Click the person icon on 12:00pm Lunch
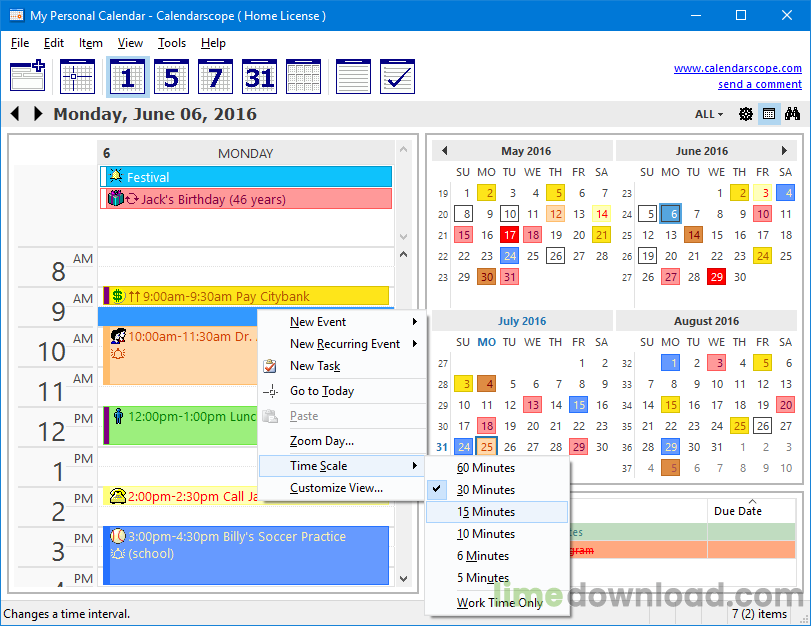Image resolution: width=811 pixels, height=626 pixels. click(118, 416)
